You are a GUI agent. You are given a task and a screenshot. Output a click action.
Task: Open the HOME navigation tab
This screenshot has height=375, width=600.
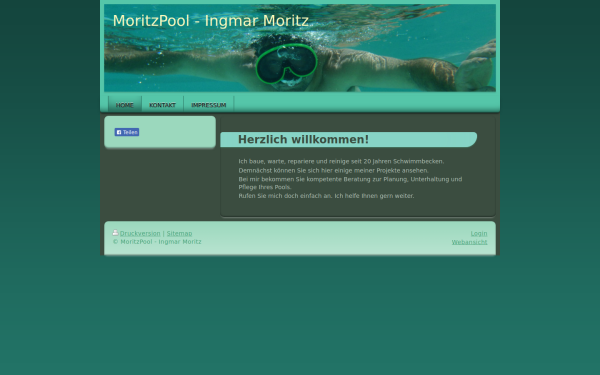pos(125,104)
